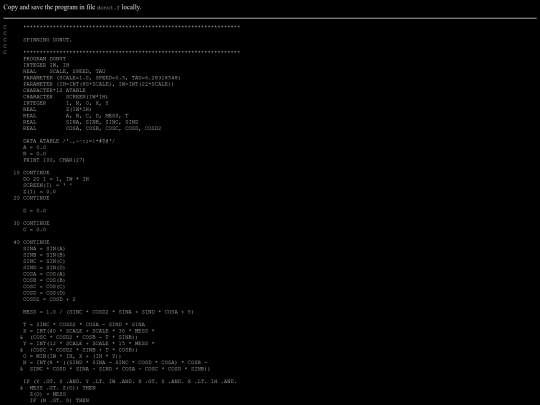This screenshot has width=540, height=405.
Task: Click the '30 CONTINUE' label line
Action: (31, 223)
